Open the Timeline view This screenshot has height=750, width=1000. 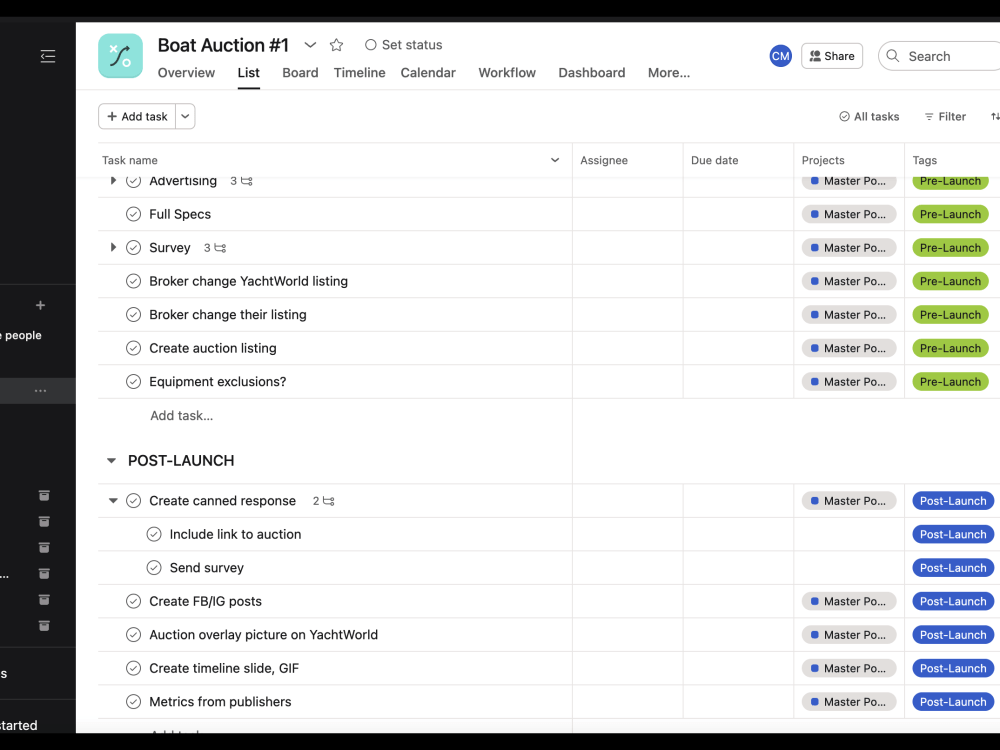359,72
